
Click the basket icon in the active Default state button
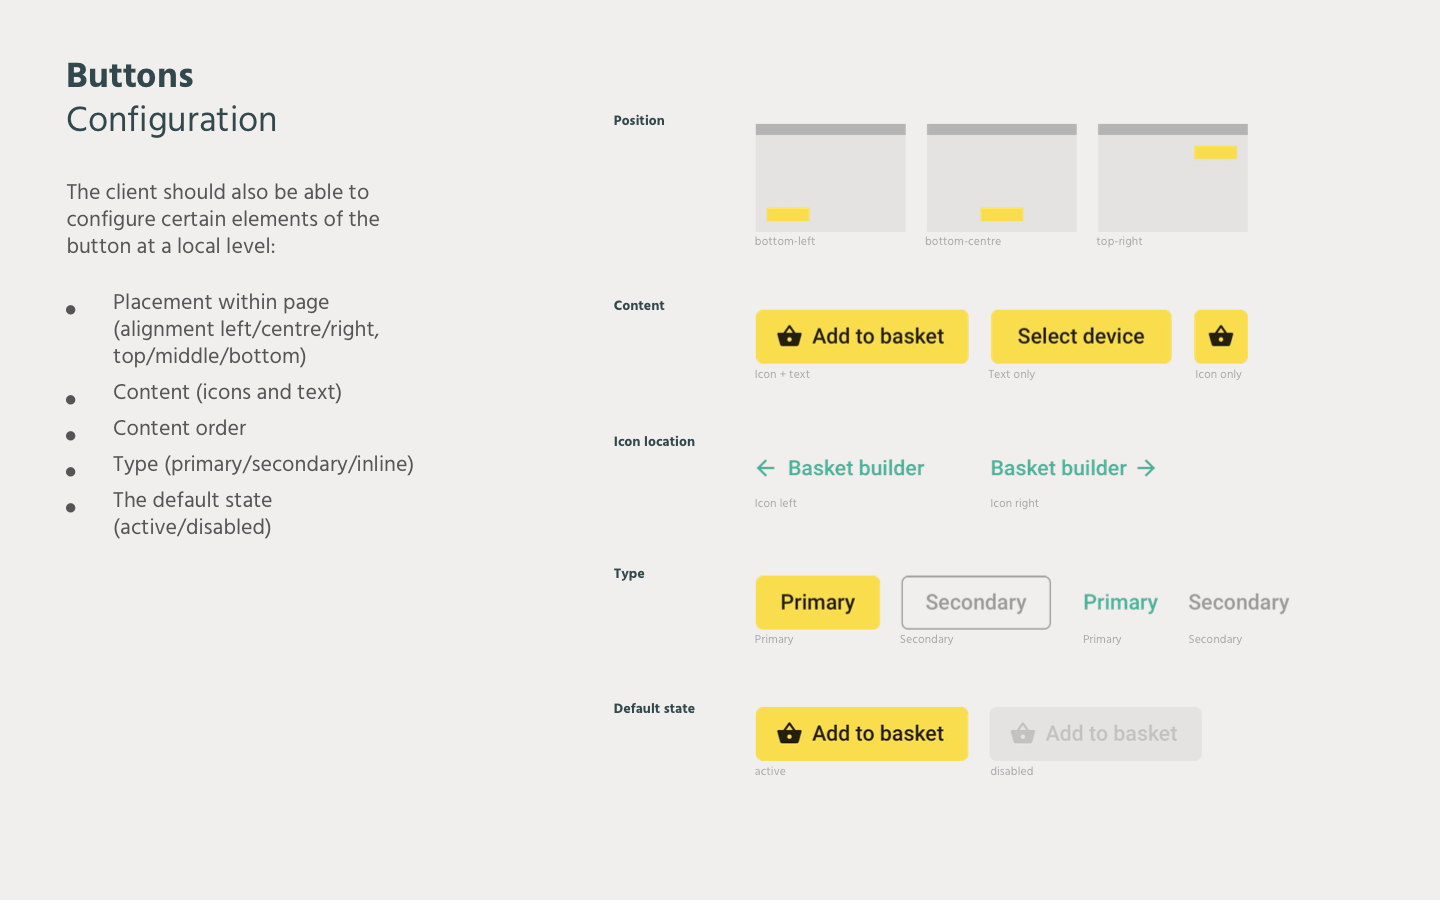pos(789,734)
